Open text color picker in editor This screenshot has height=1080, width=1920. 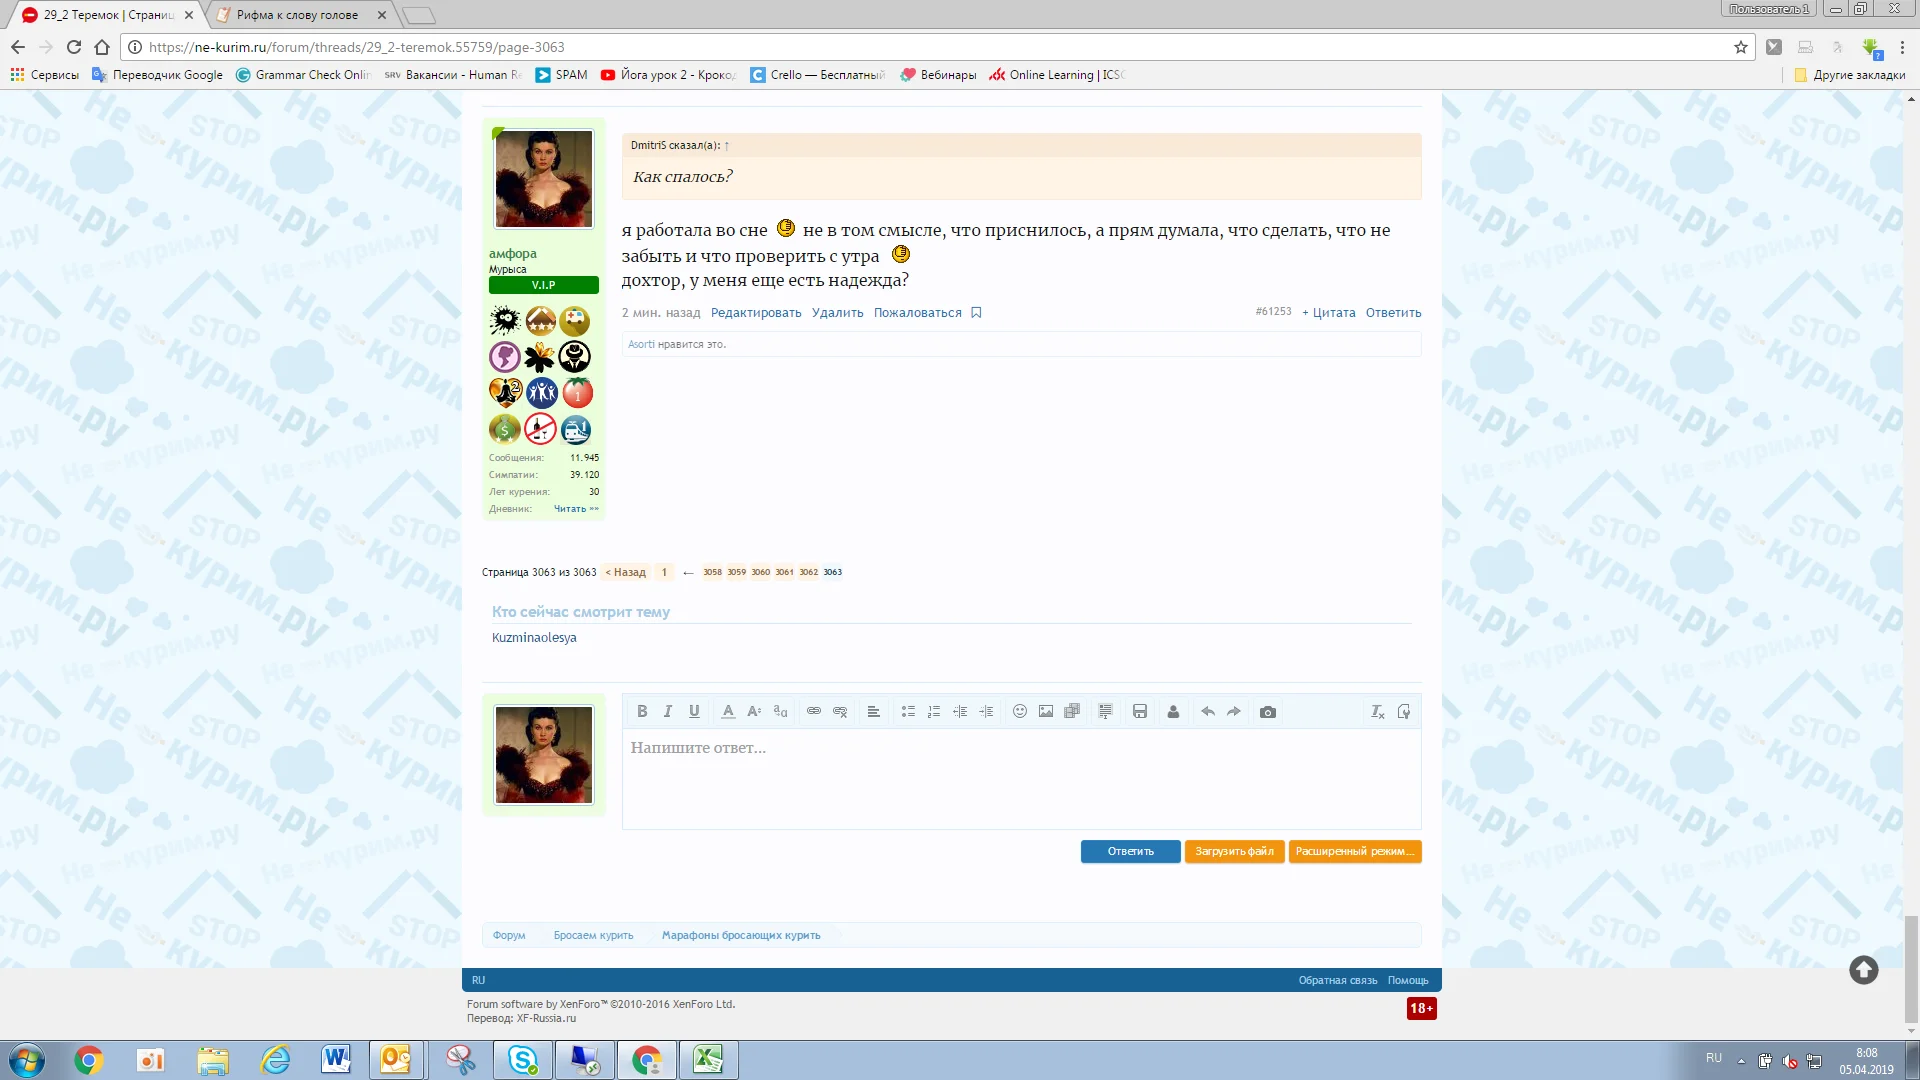(x=728, y=712)
